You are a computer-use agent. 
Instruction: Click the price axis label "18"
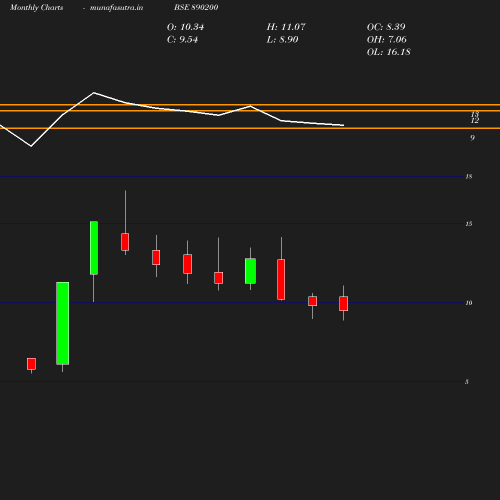tap(469, 177)
